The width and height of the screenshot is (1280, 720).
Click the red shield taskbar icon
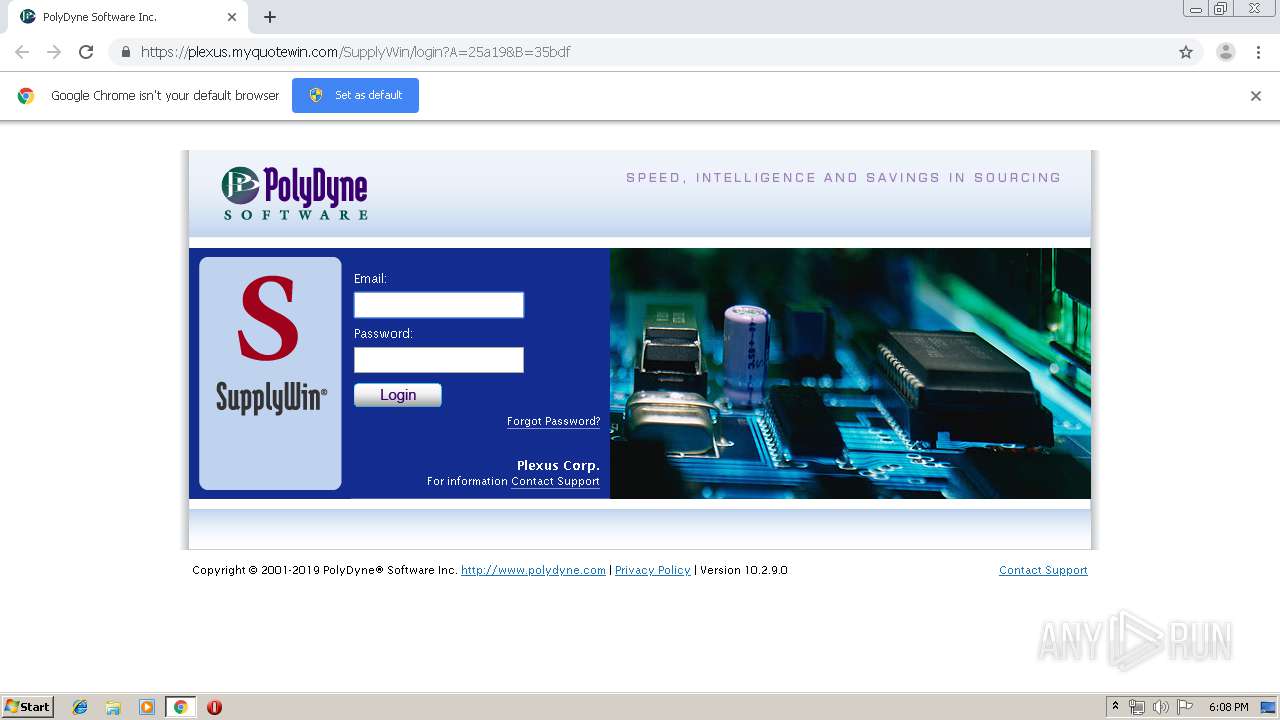click(214, 707)
